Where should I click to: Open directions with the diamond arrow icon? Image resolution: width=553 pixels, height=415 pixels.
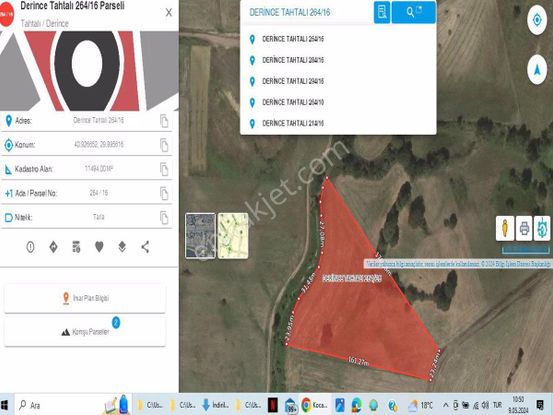[53, 247]
